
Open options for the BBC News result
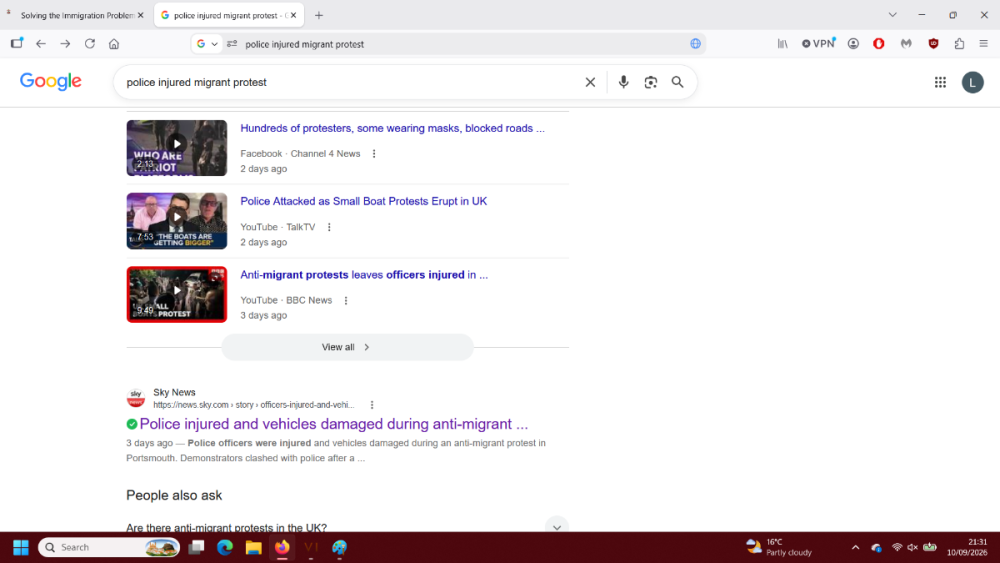(x=346, y=300)
